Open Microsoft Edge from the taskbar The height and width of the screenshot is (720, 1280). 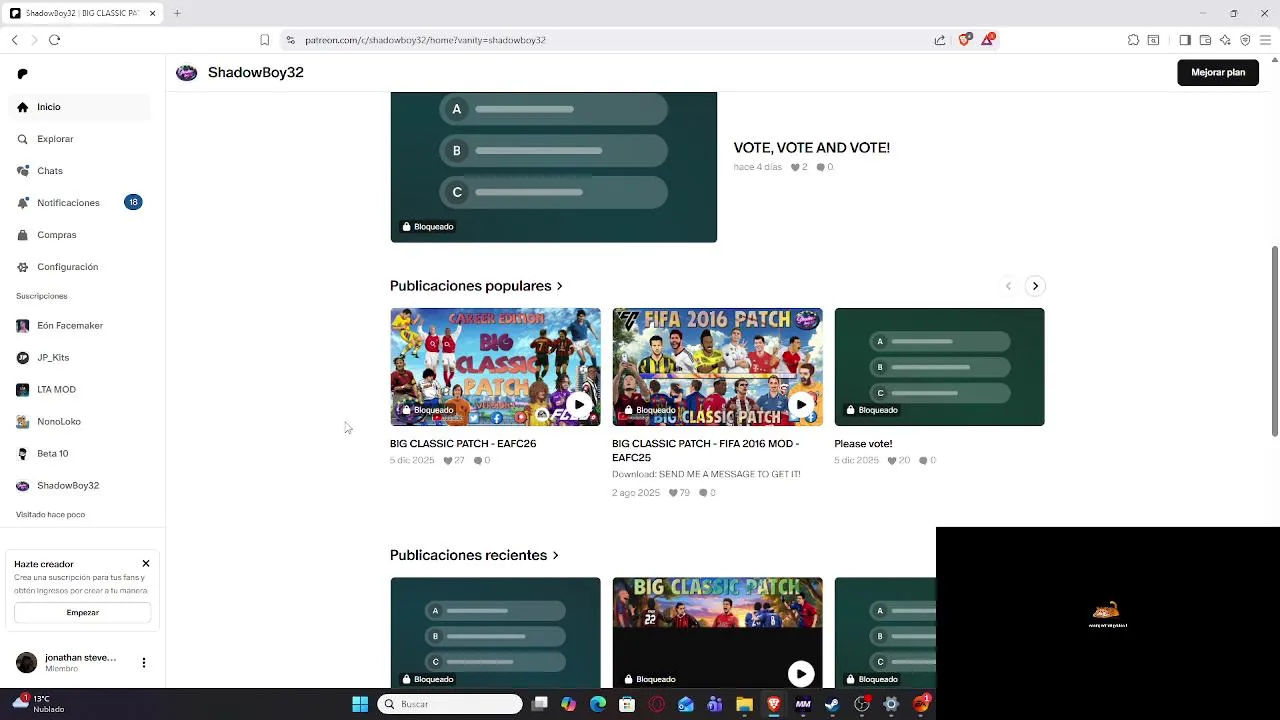598,704
